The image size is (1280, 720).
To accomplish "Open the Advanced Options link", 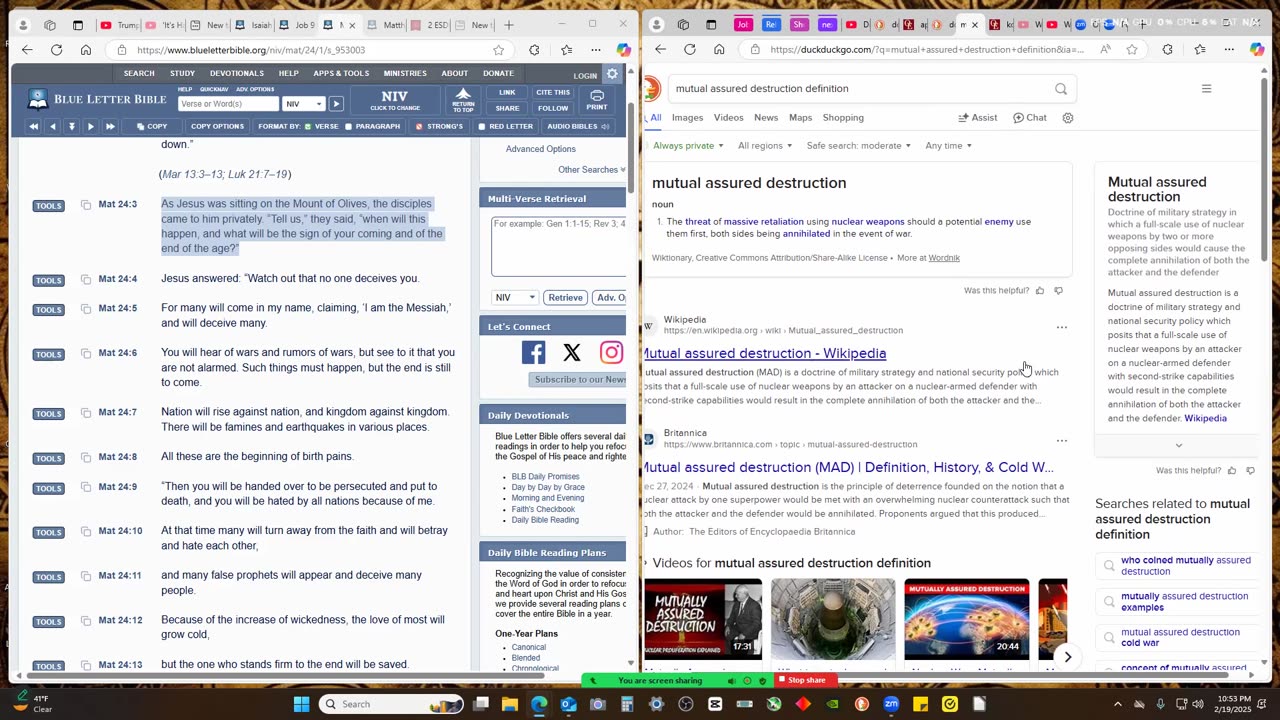I will point(540,149).
